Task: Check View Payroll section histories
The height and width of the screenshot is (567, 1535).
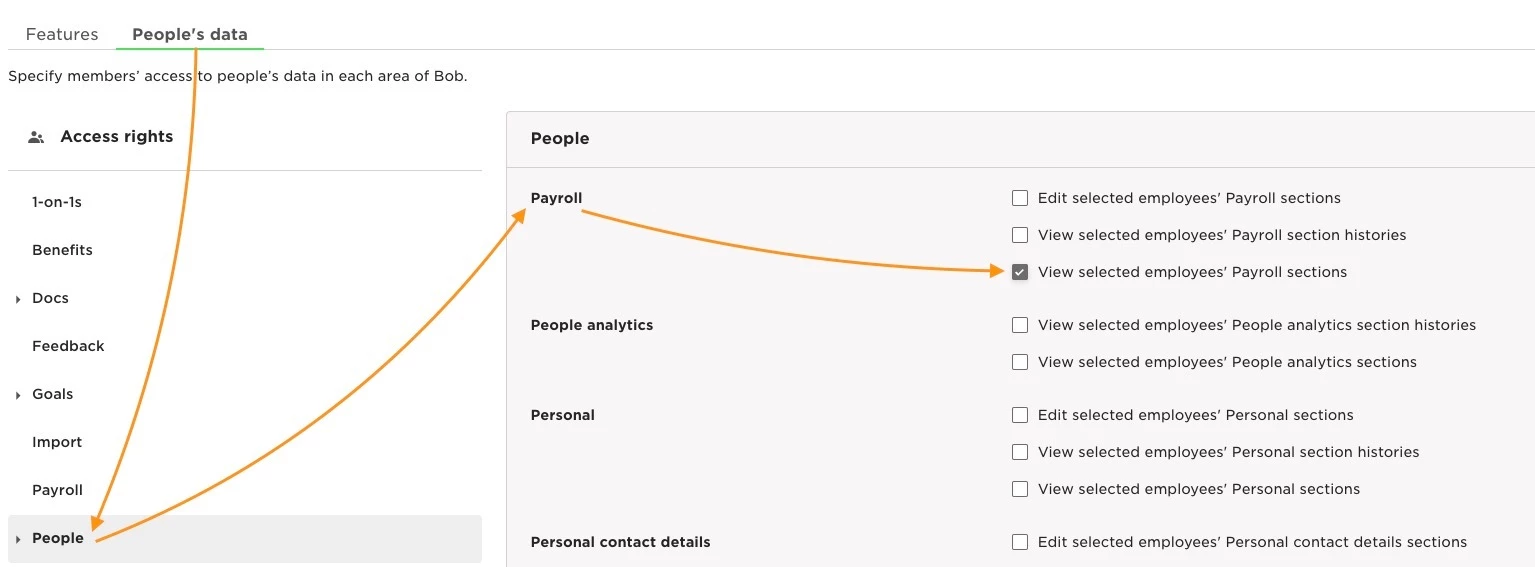Action: pos(1020,235)
